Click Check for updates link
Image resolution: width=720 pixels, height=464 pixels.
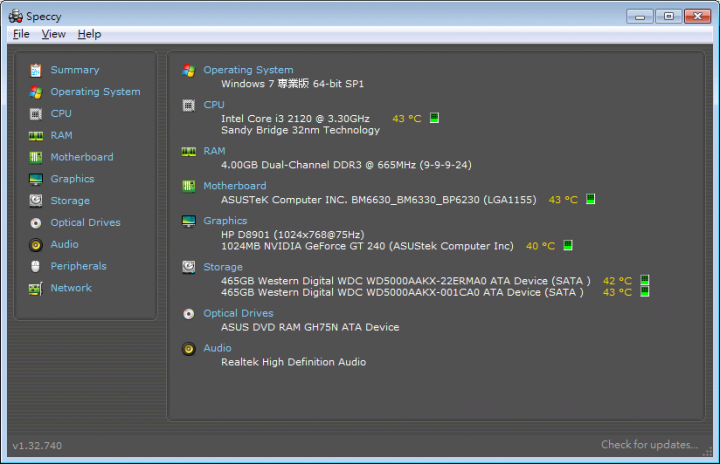point(649,445)
